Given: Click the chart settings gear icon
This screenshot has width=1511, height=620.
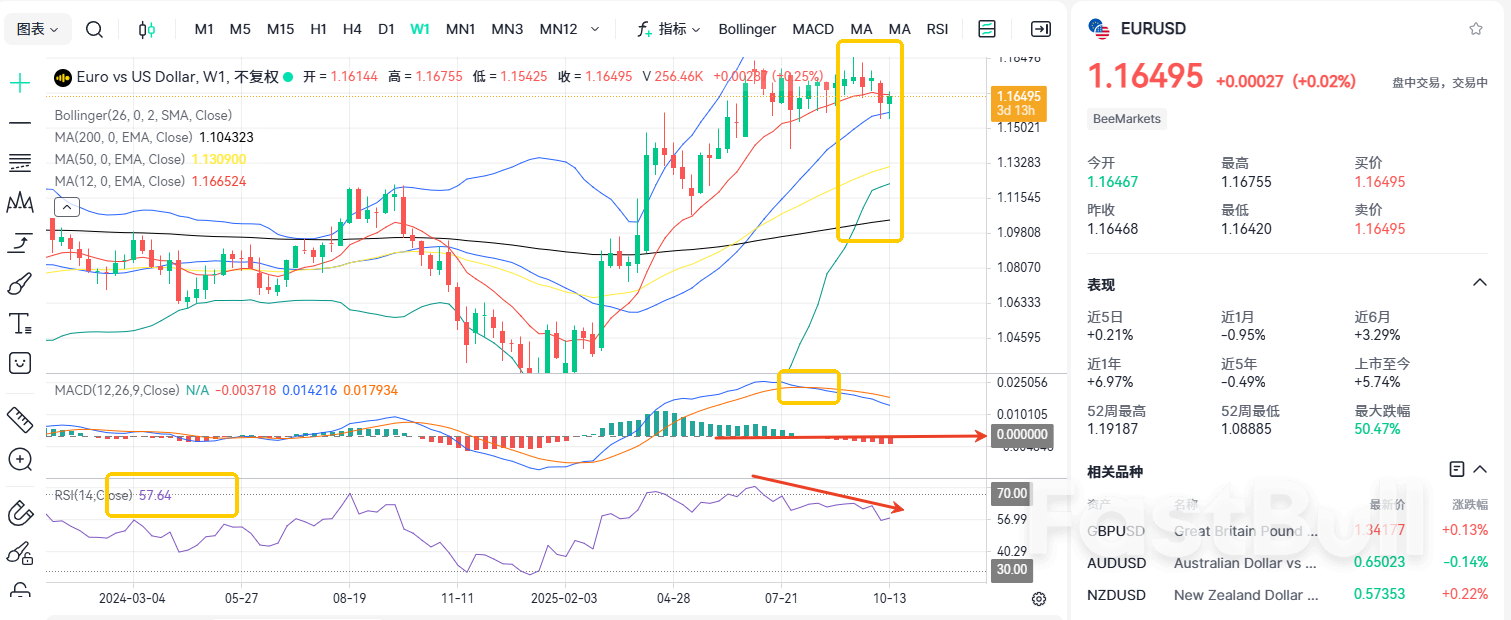Looking at the screenshot, I should click(x=1039, y=599).
